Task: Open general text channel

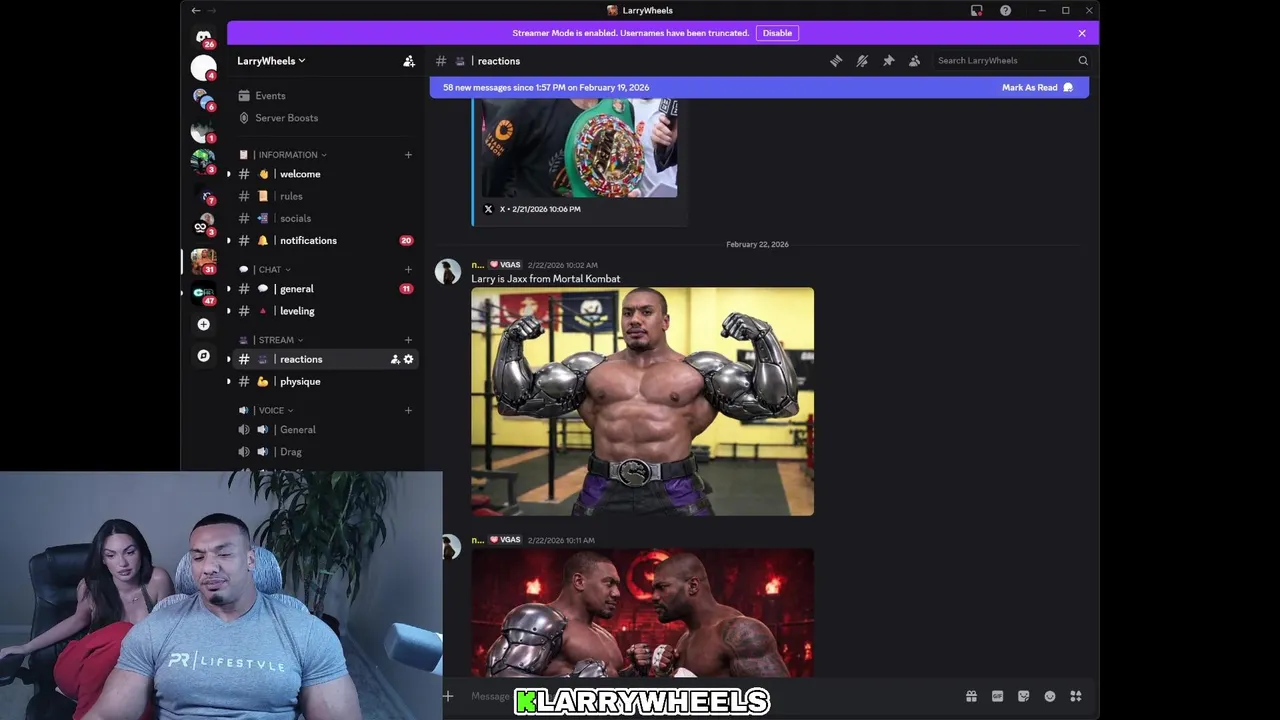Action: pos(326,289)
